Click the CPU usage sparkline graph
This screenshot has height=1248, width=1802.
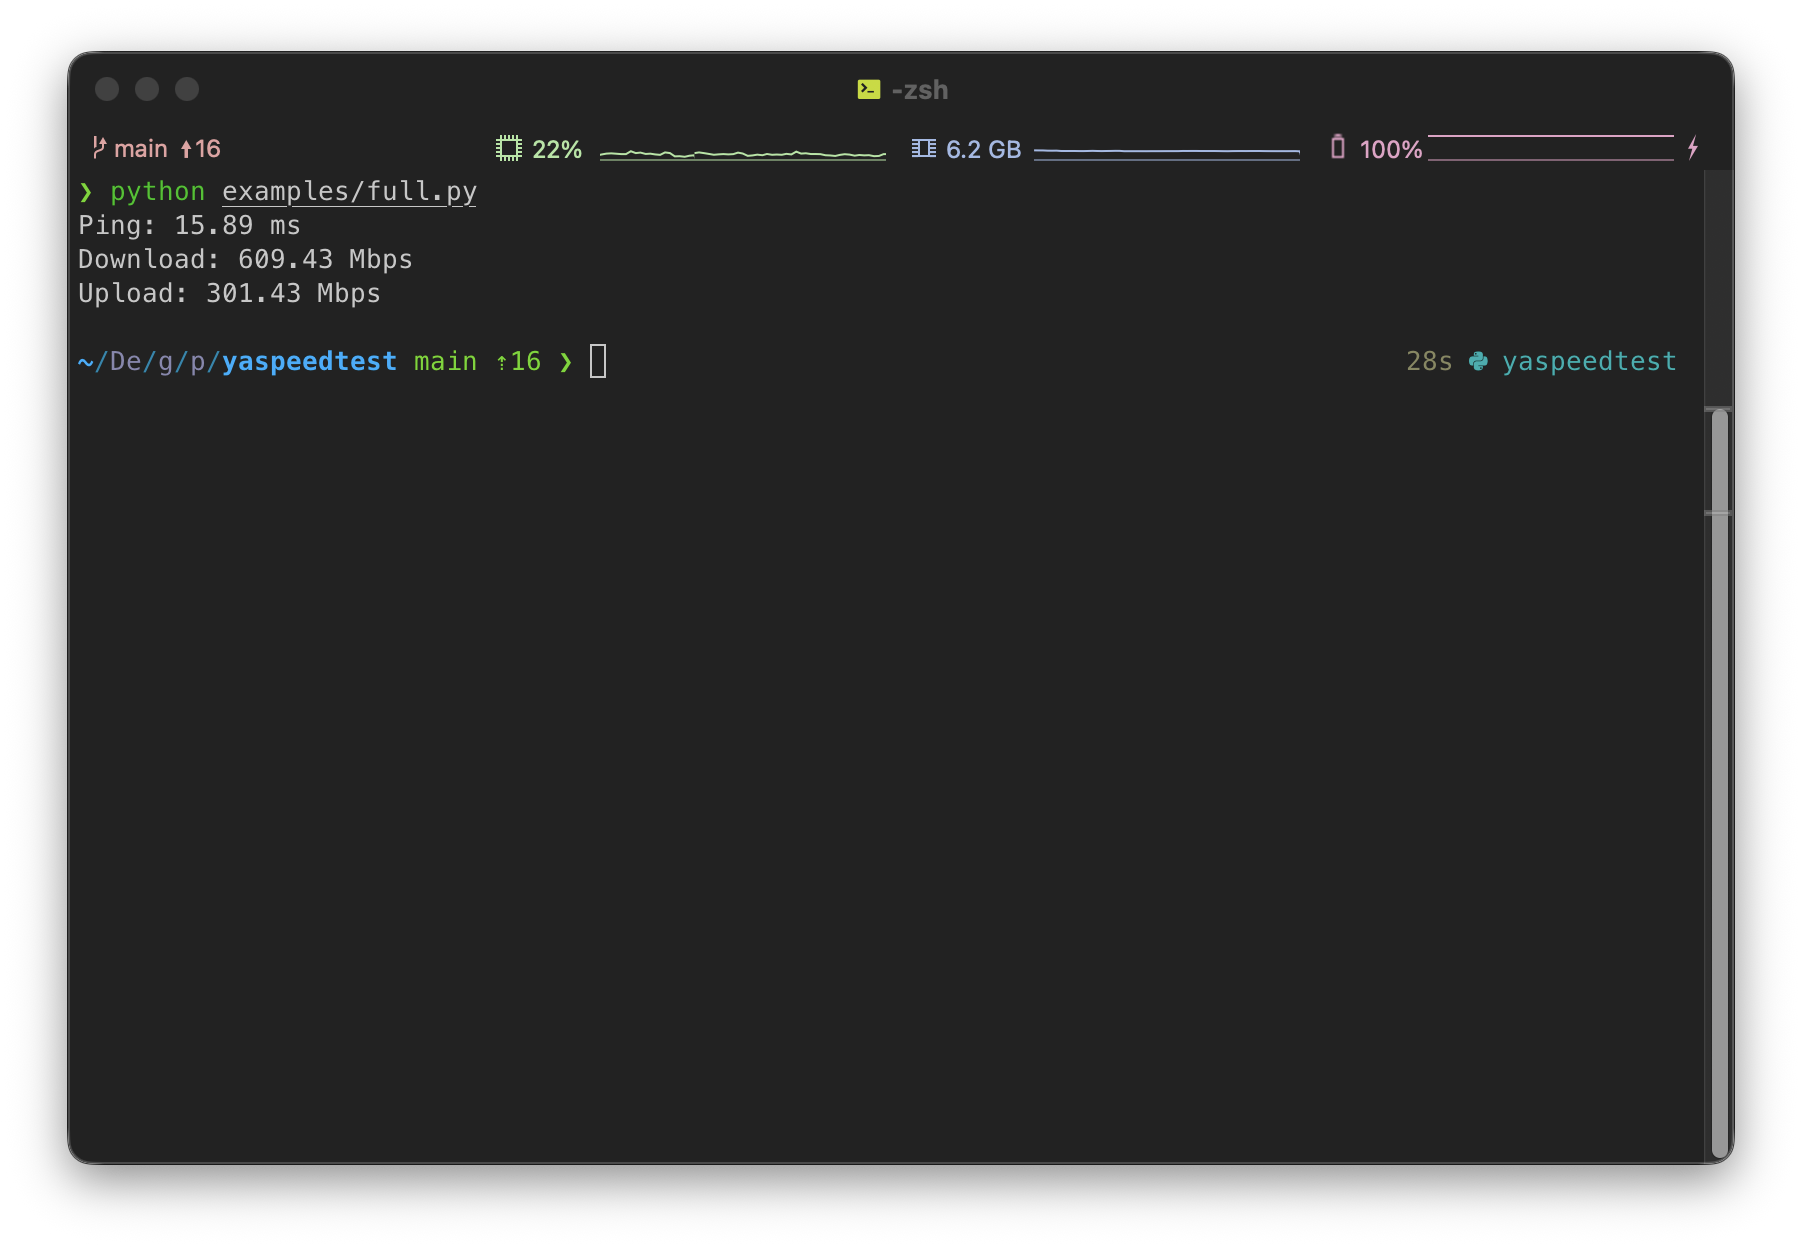point(743,152)
